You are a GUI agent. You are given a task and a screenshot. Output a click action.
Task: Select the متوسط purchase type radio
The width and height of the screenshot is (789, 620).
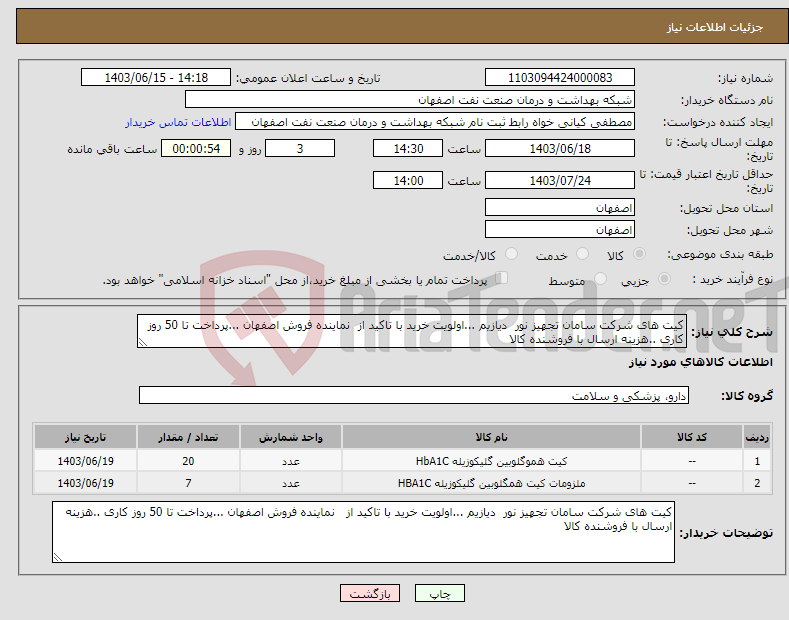[x=600, y=279]
